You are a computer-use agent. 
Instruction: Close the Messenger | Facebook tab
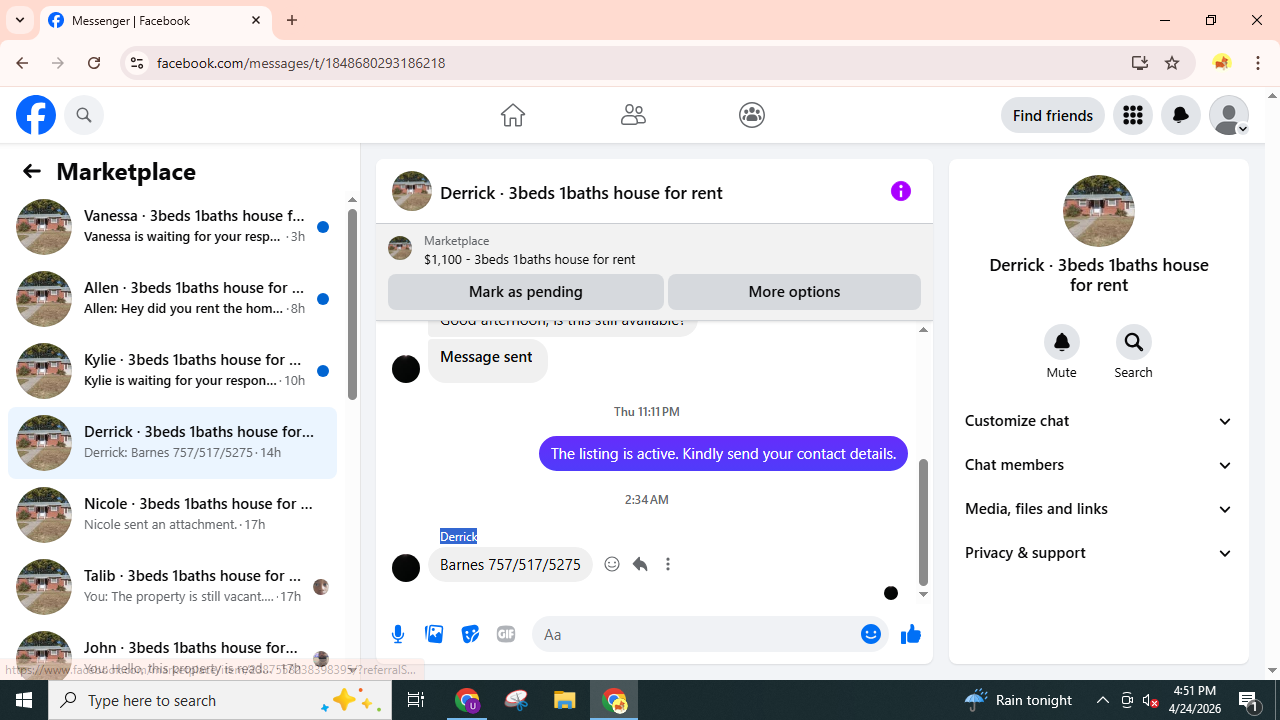click(256, 20)
